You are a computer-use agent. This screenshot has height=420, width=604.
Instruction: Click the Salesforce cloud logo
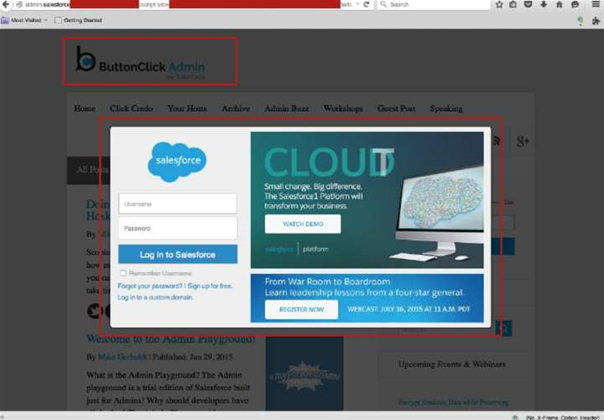pos(177,160)
